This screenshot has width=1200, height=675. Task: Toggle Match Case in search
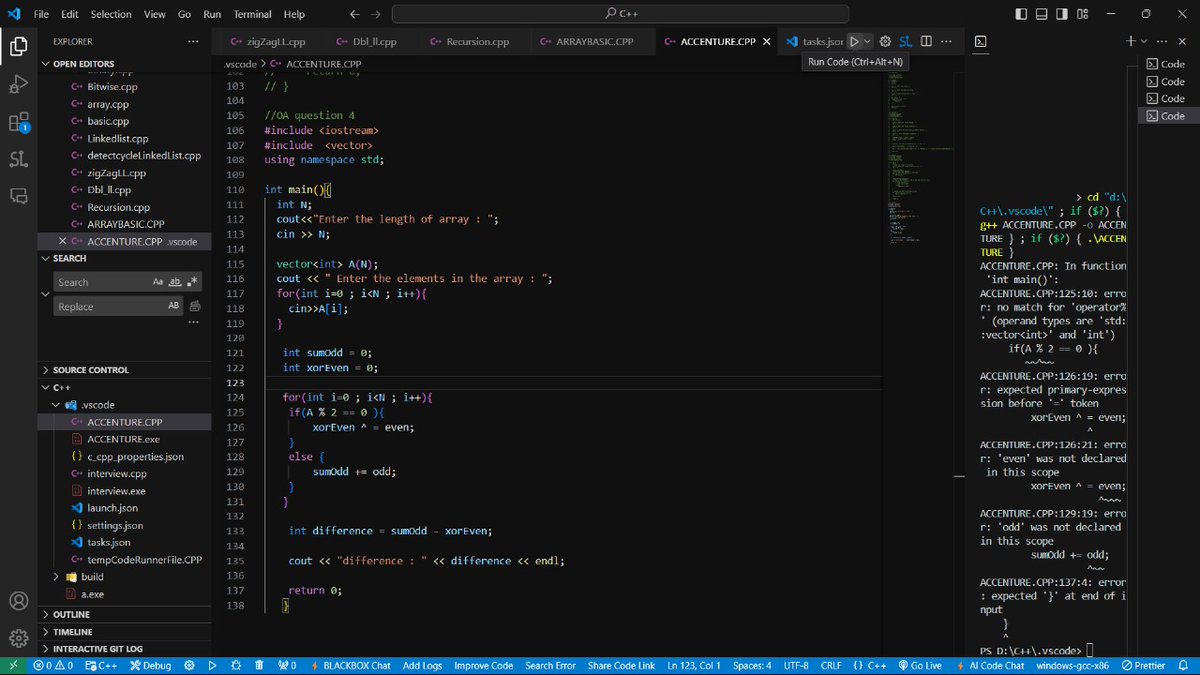pyautogui.click(x=158, y=282)
